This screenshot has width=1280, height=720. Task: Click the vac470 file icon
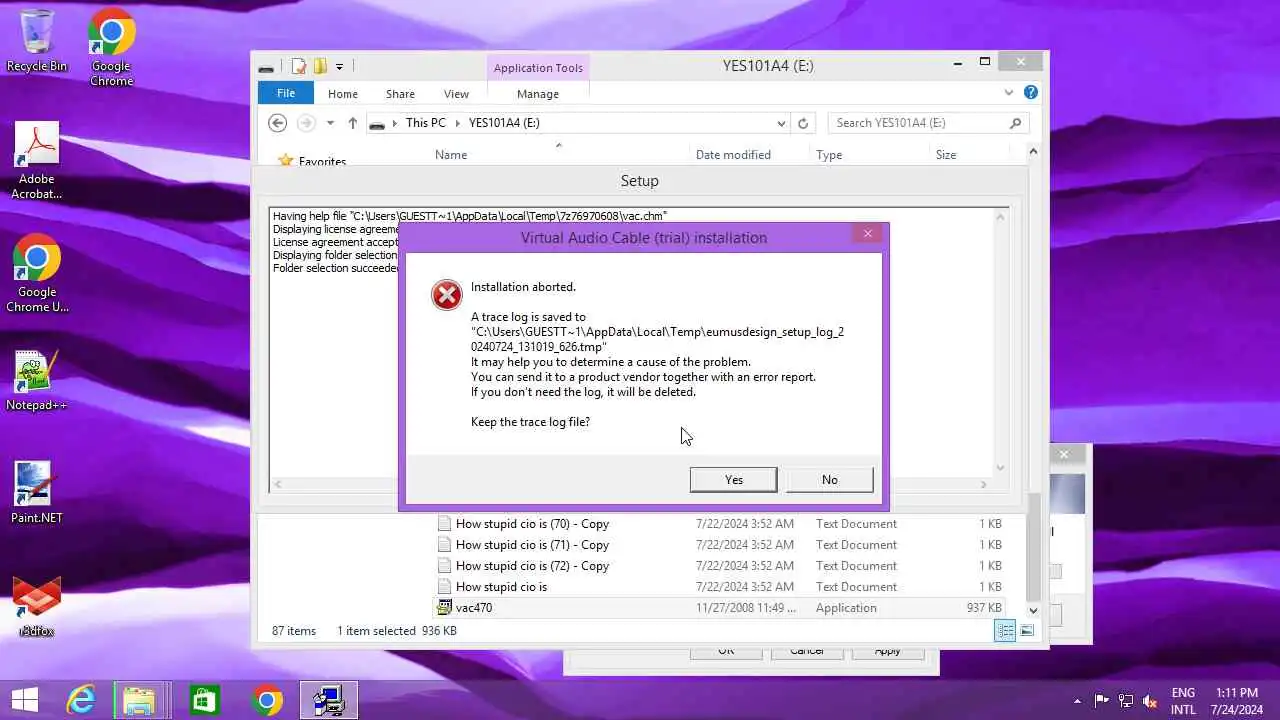(x=444, y=608)
